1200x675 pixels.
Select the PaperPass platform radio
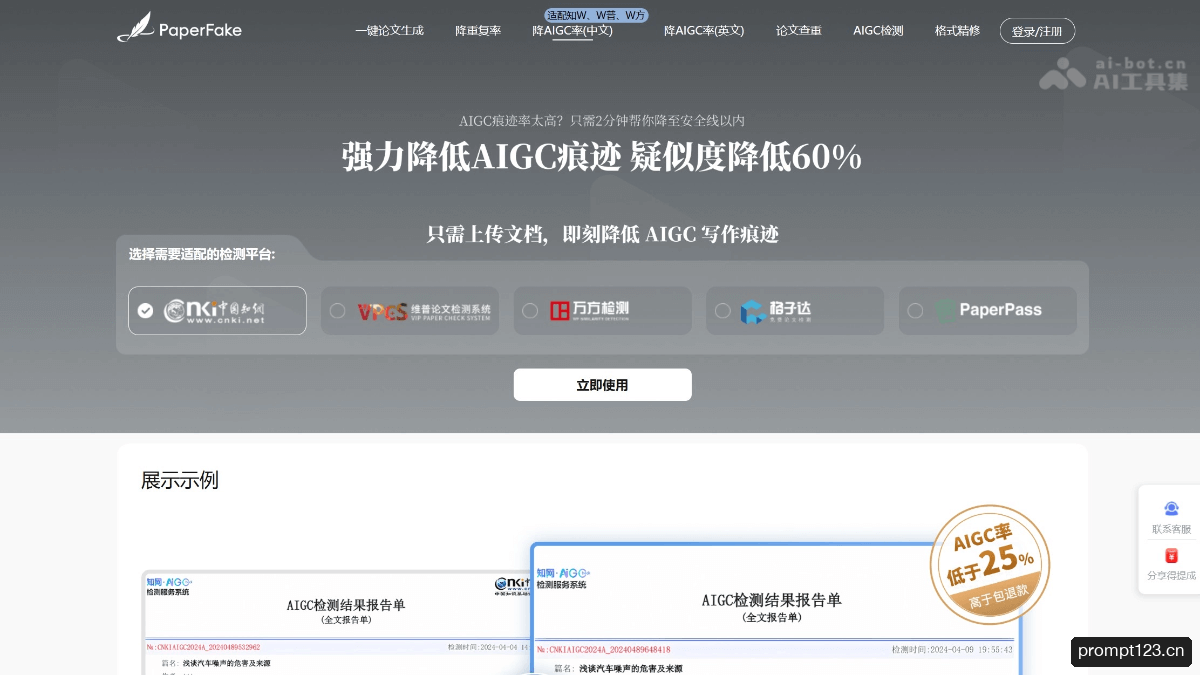tap(915, 311)
